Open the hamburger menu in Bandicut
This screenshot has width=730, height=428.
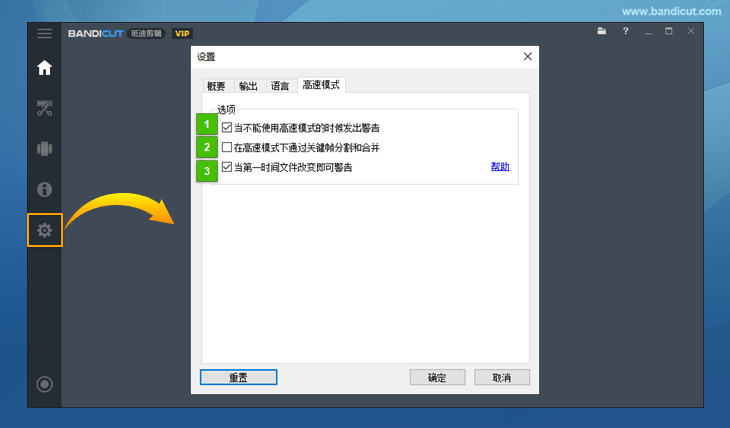pos(45,34)
